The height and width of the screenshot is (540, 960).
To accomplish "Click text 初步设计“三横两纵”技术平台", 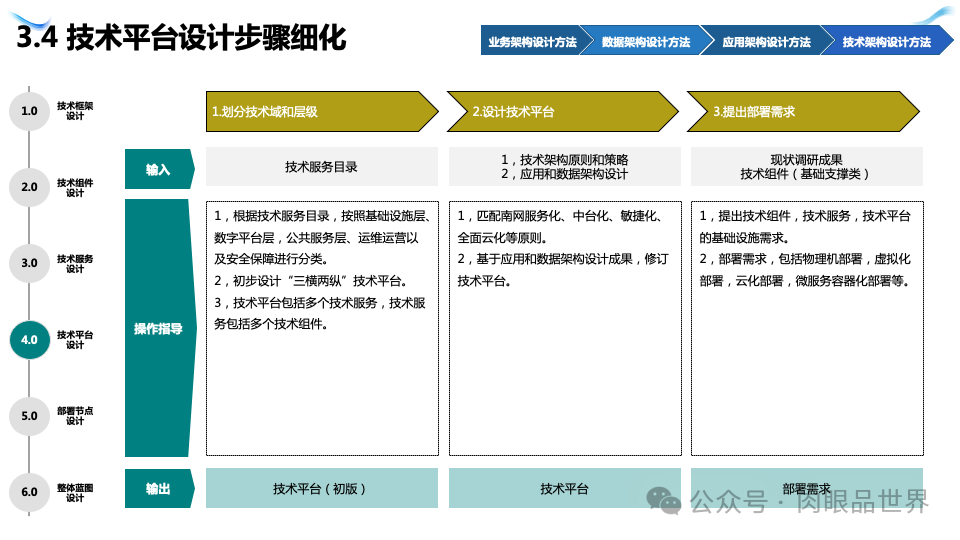I will [x=319, y=281].
